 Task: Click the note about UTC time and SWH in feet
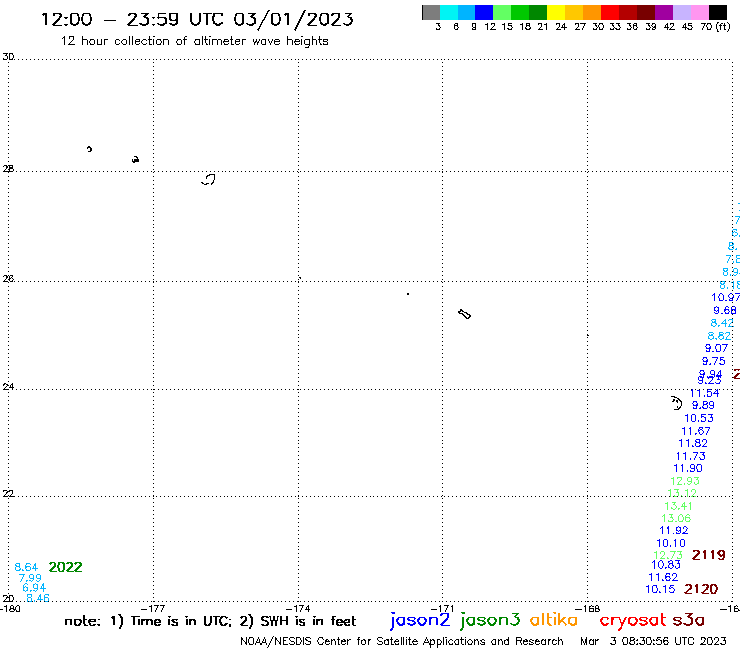click(x=210, y=621)
